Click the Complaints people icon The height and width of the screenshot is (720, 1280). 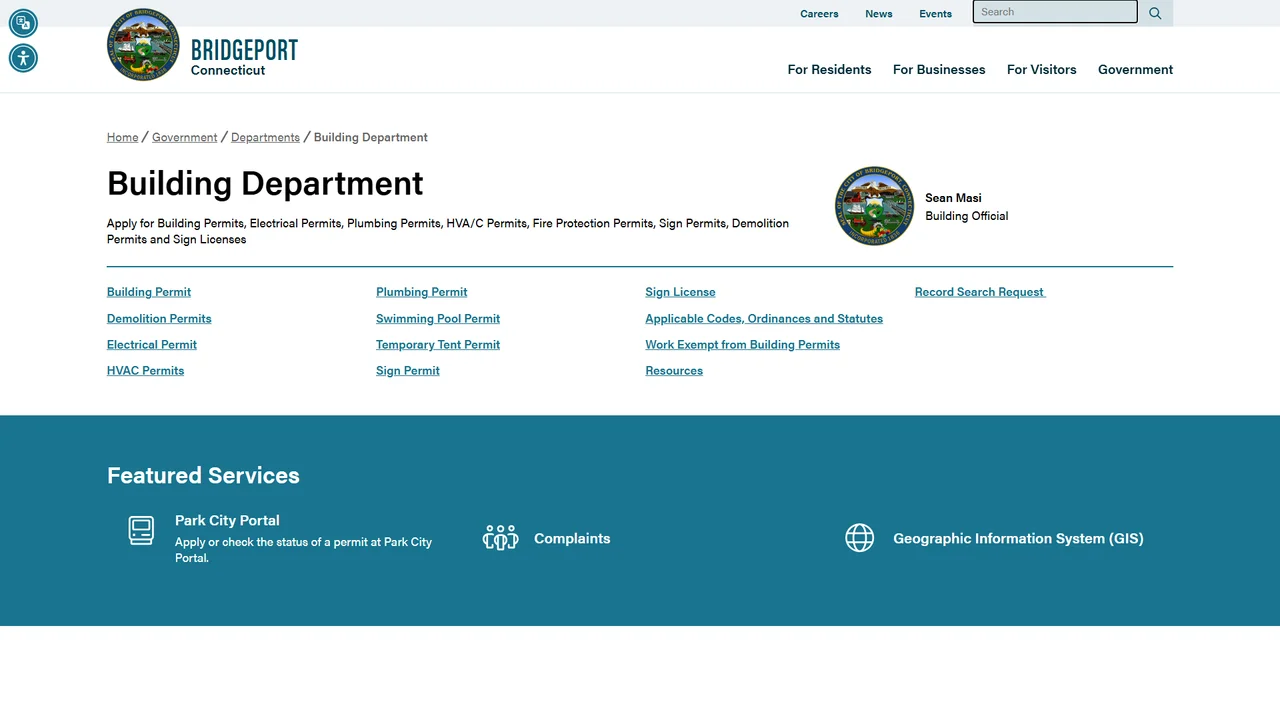(500, 538)
